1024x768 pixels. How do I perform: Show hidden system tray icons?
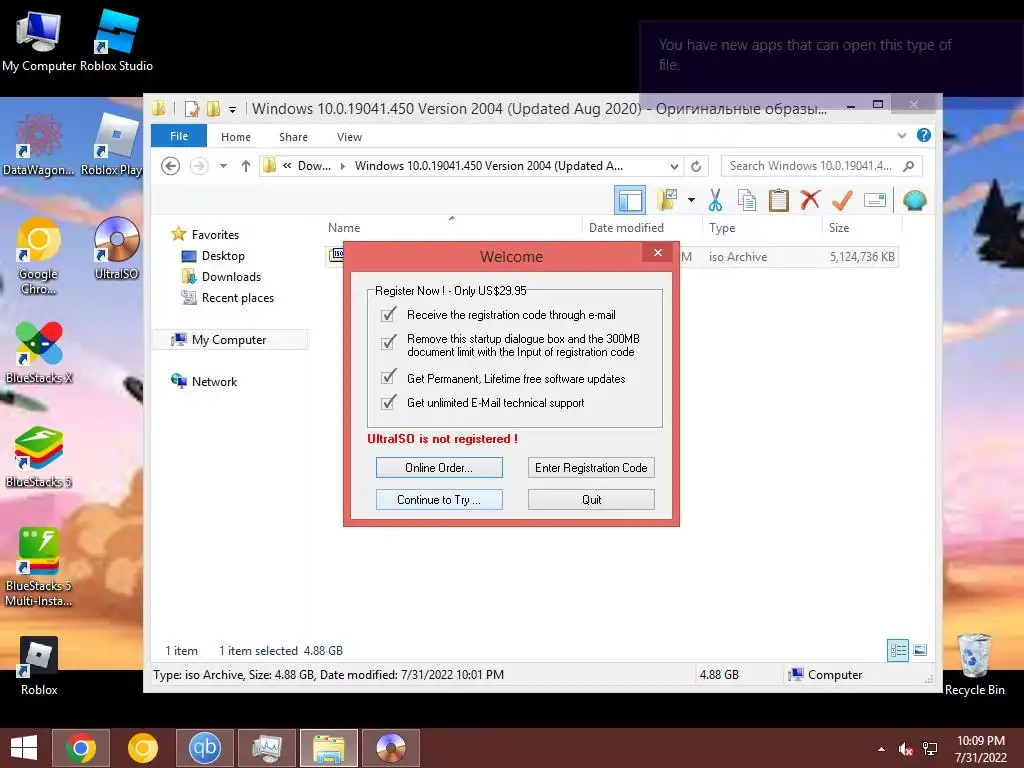tap(881, 749)
